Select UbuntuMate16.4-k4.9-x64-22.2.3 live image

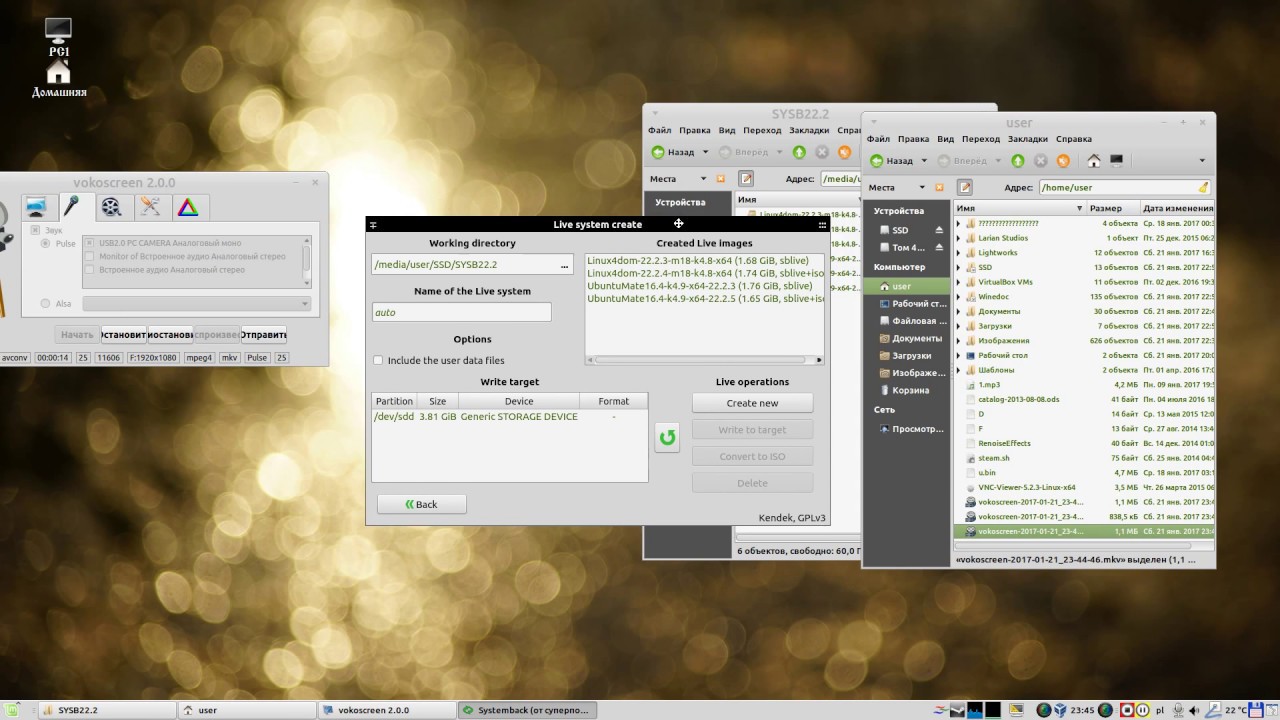pos(700,285)
